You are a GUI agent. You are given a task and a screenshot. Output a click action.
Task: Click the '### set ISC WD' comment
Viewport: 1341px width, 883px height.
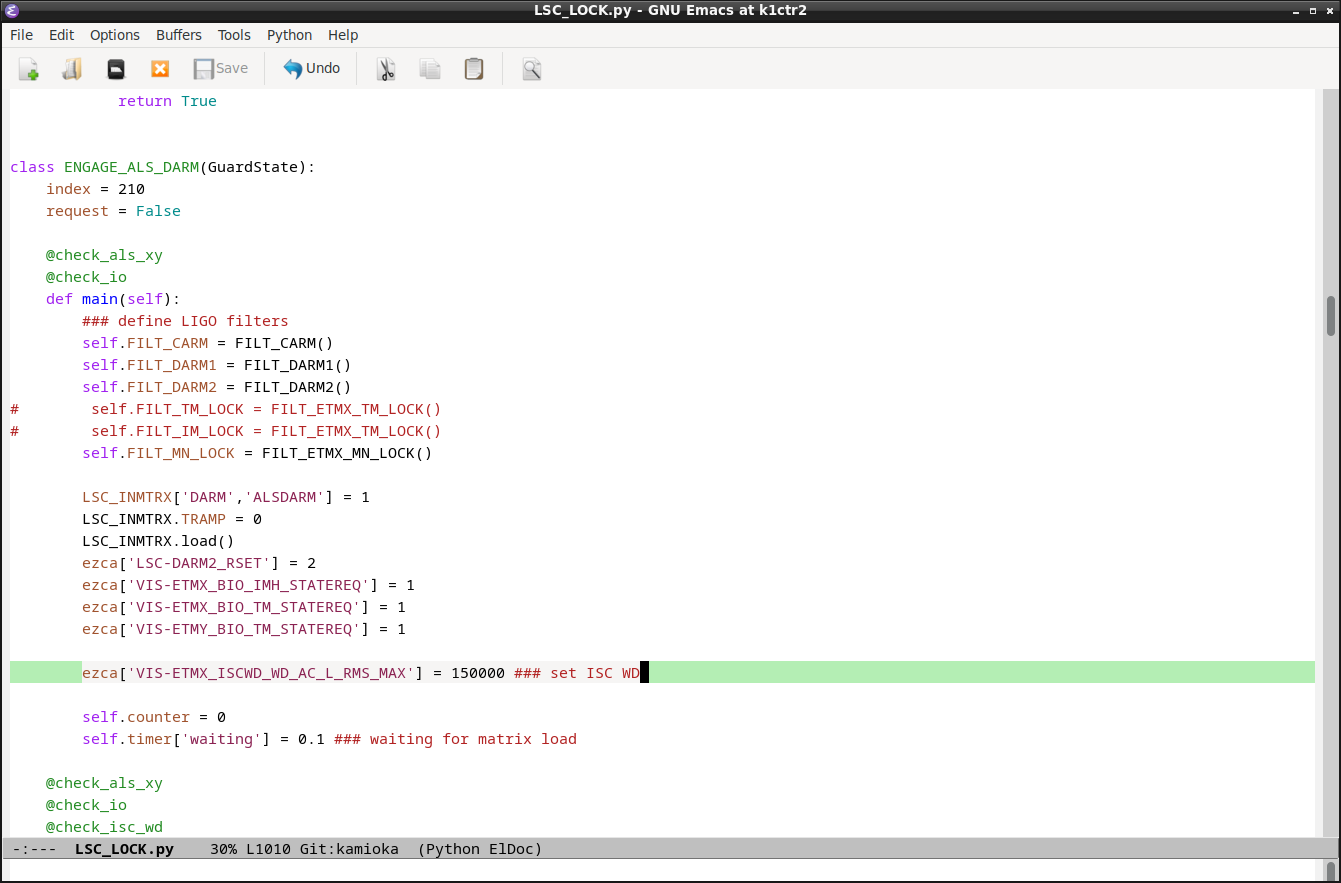(577, 673)
